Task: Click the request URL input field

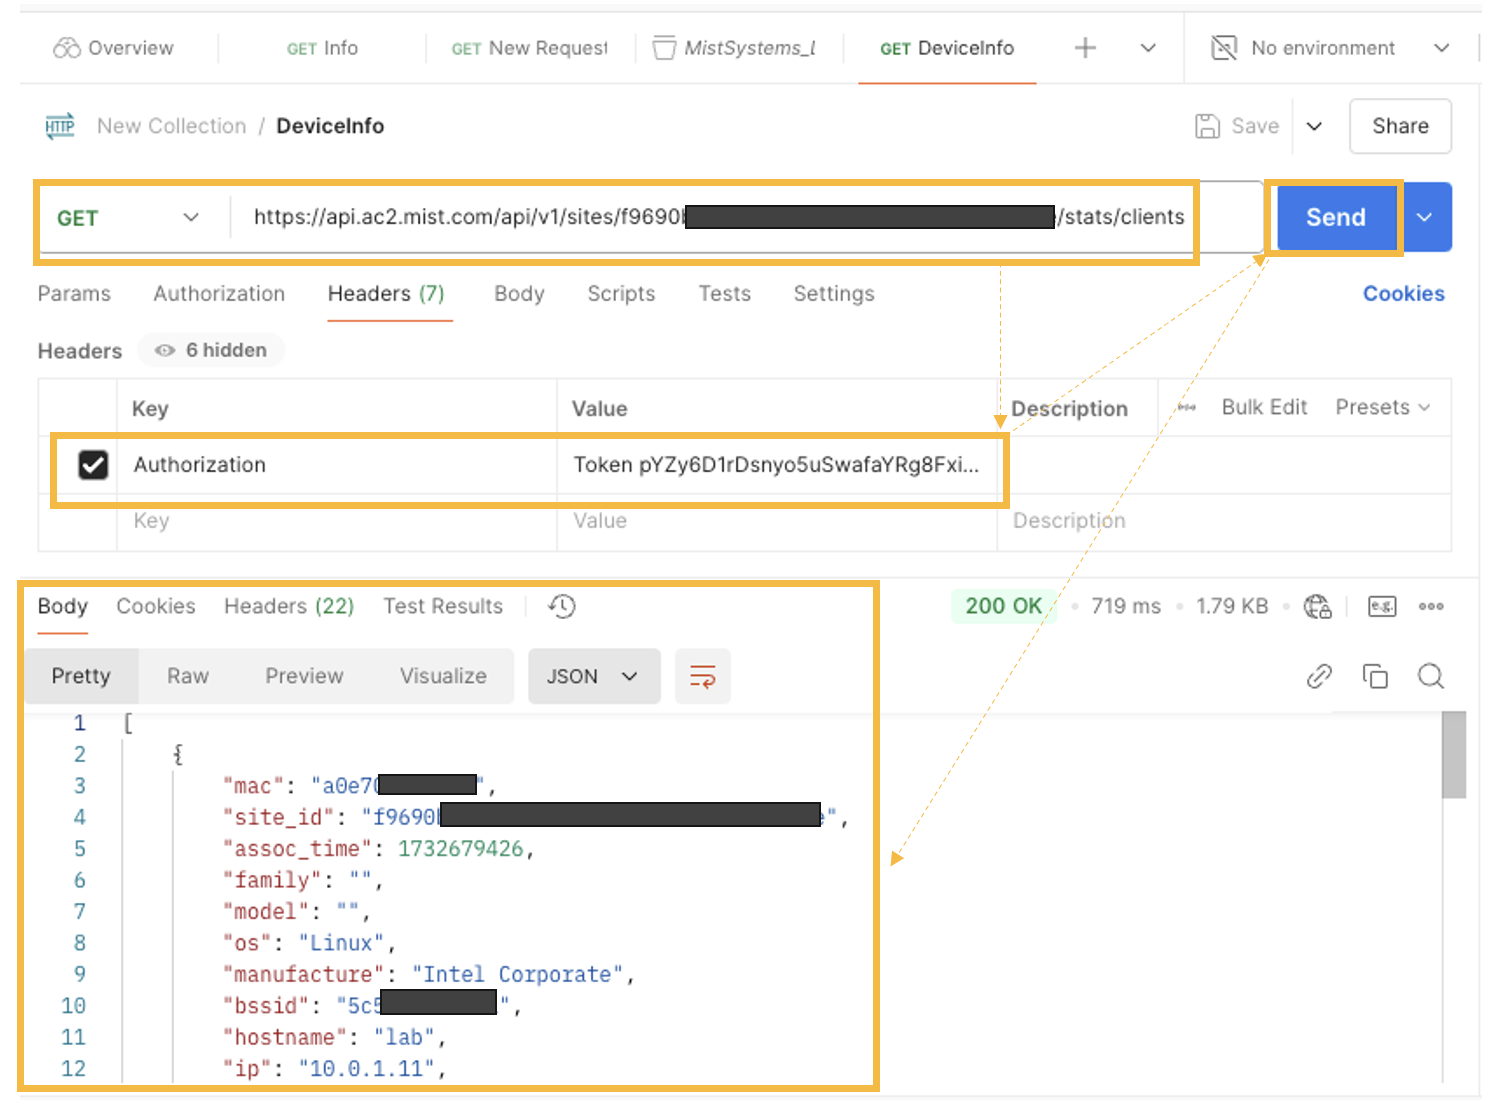Action: [x=720, y=217]
